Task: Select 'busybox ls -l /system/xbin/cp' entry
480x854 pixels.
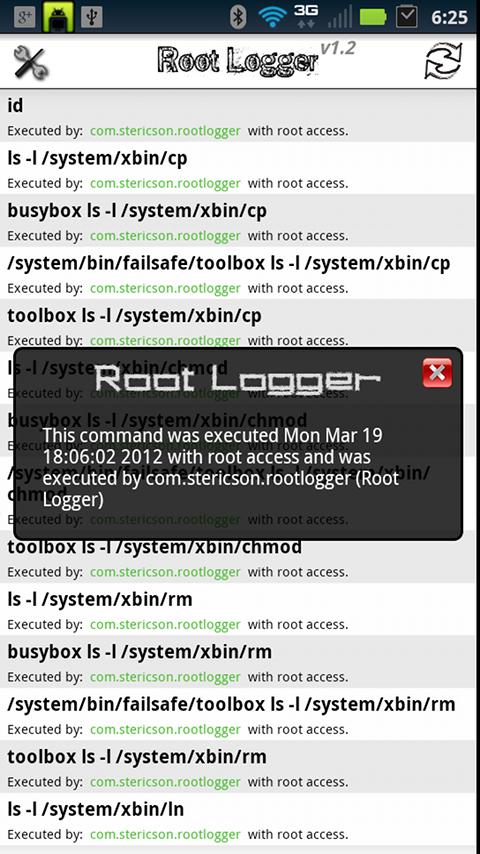Action: coord(238,221)
